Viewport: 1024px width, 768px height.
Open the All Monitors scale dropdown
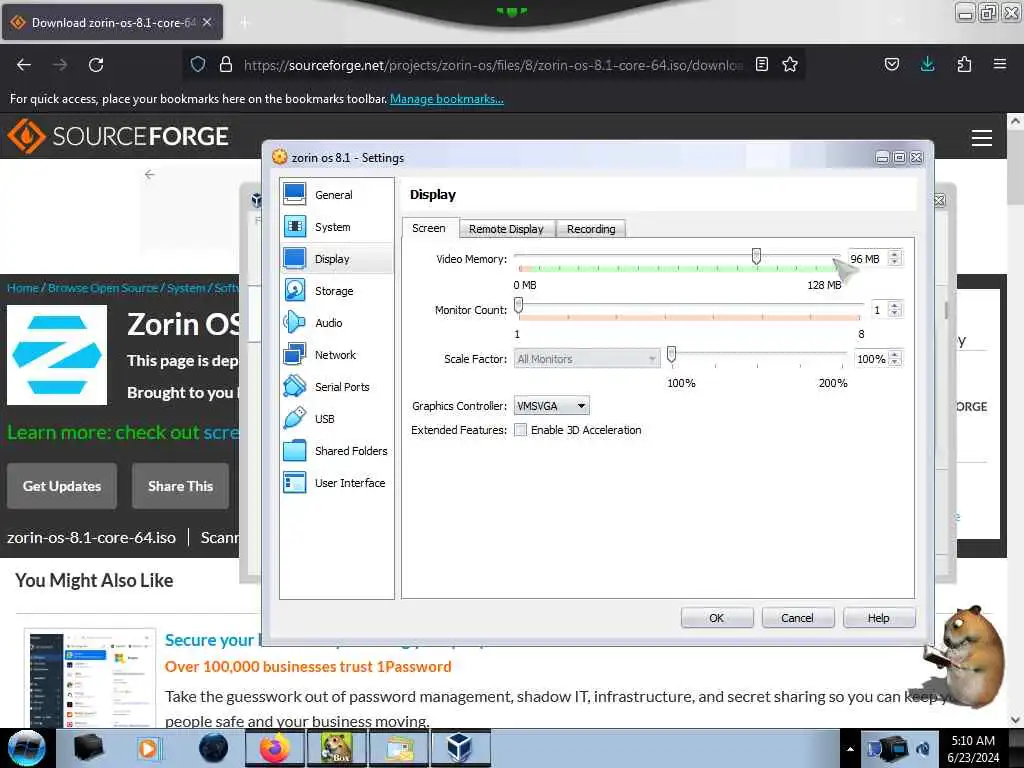click(x=587, y=359)
